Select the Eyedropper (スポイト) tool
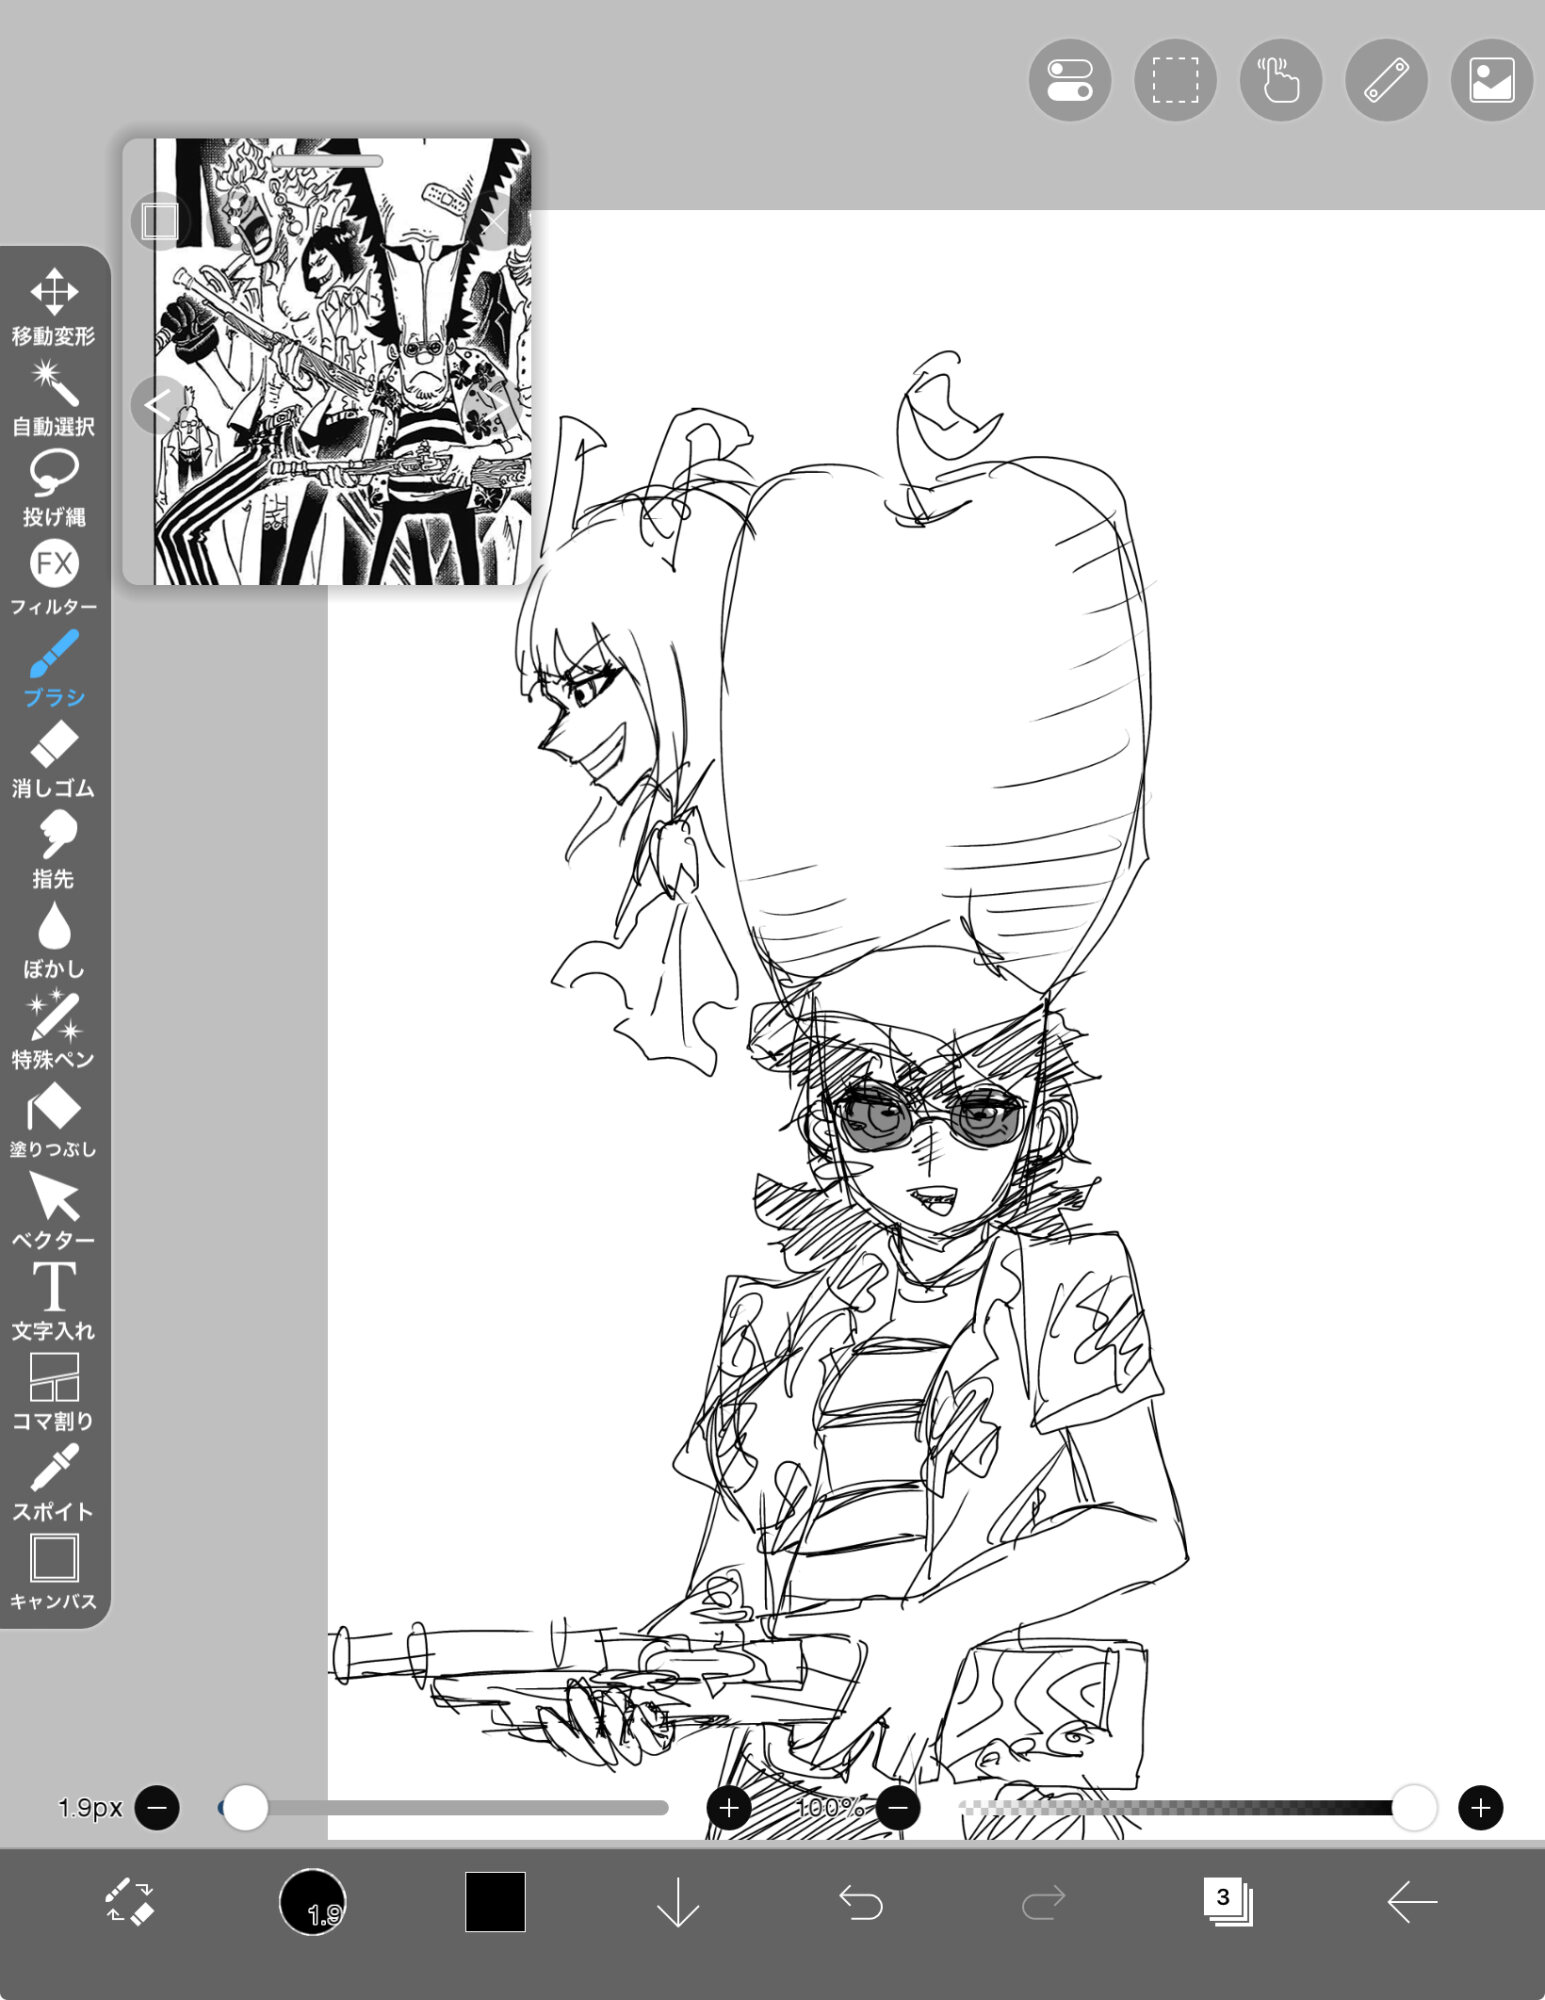This screenshot has height=2000, width=1545. tap(54, 1482)
